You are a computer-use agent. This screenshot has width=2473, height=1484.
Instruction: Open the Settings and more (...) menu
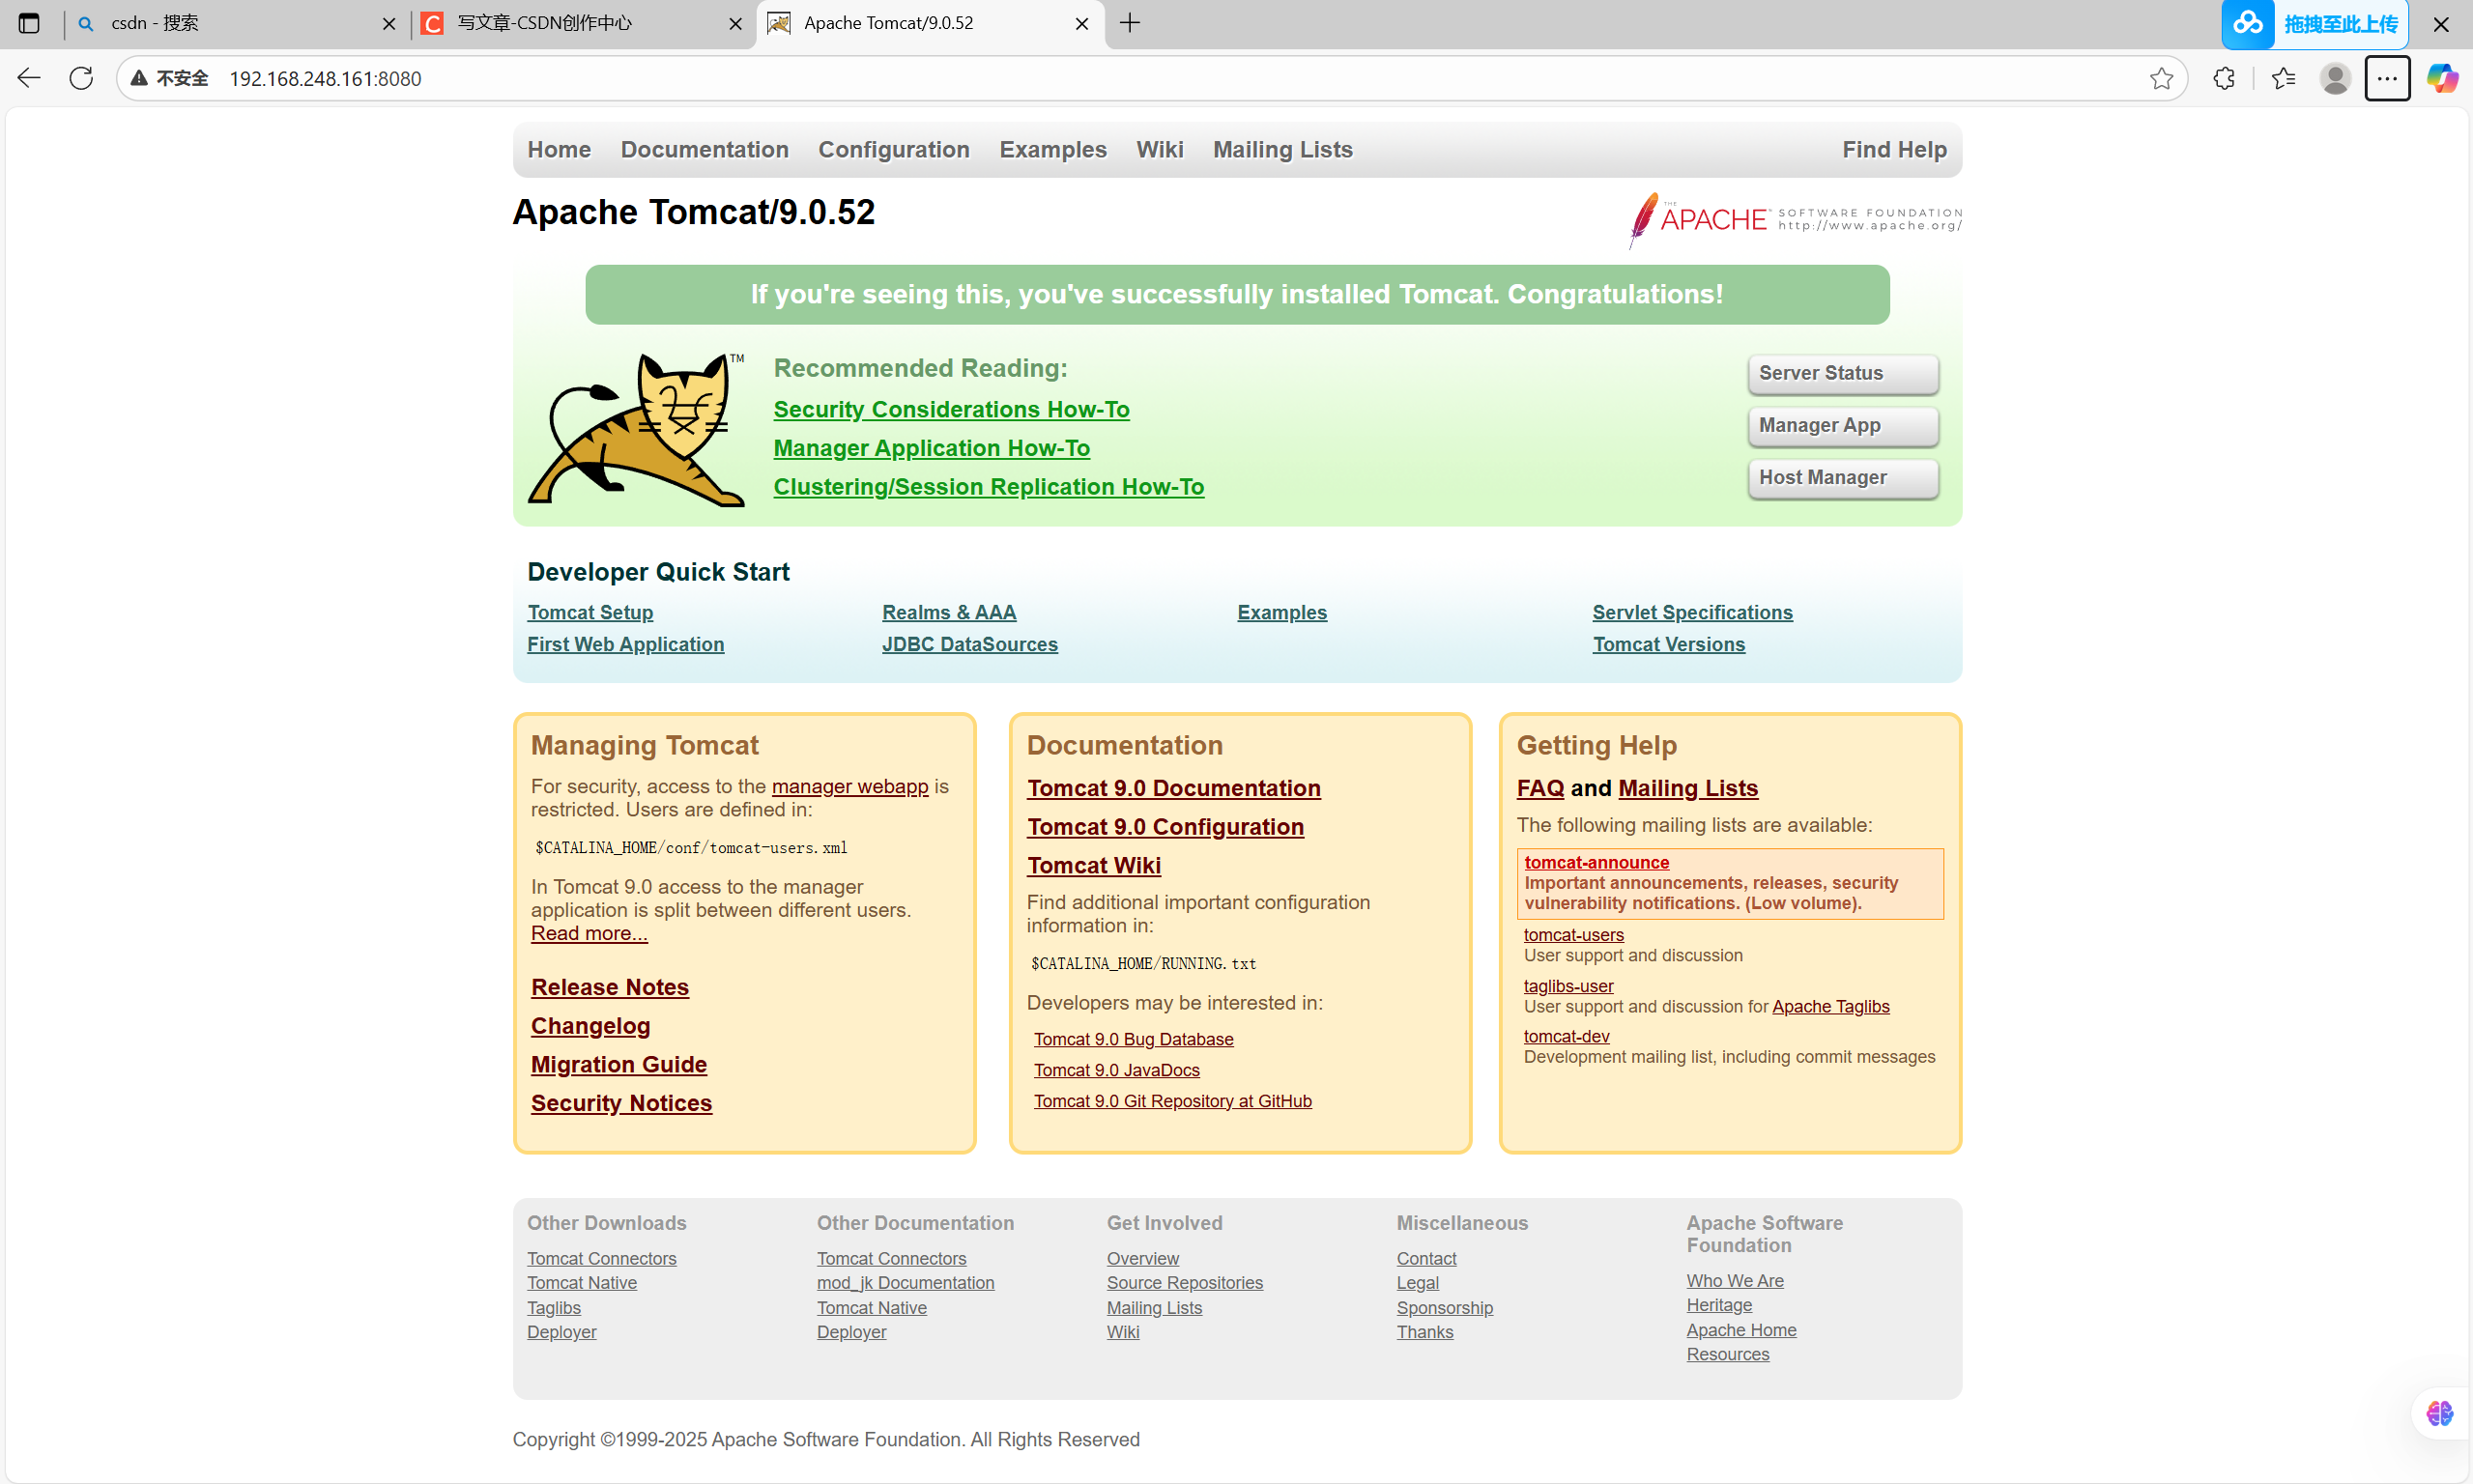pyautogui.click(x=2388, y=78)
